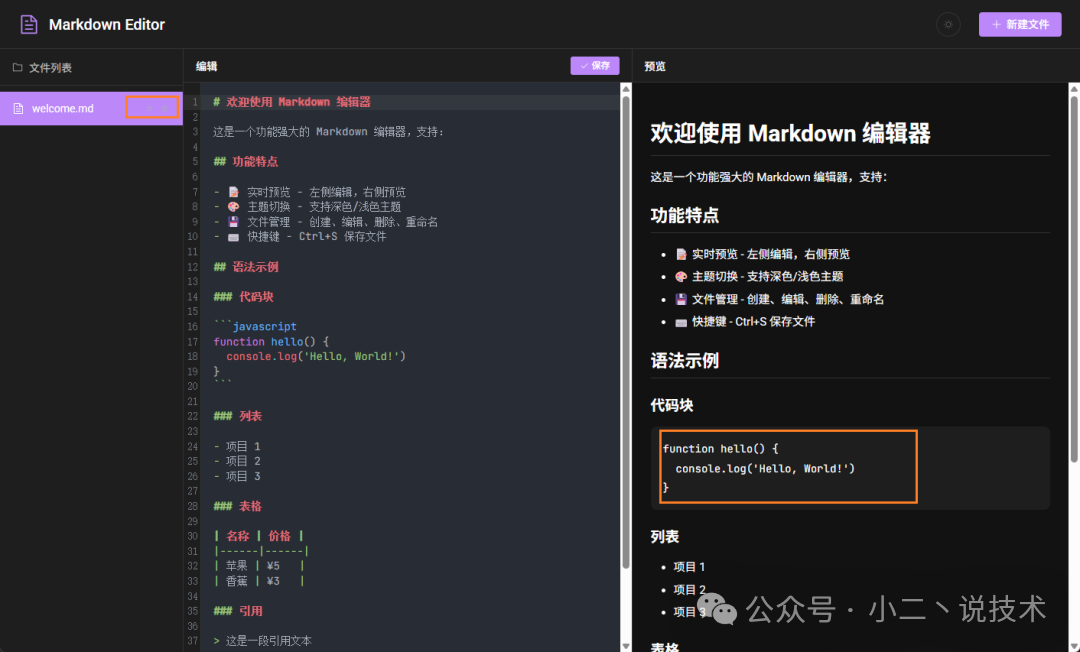Click editor line 17 'function hello() {'

pos(271,341)
